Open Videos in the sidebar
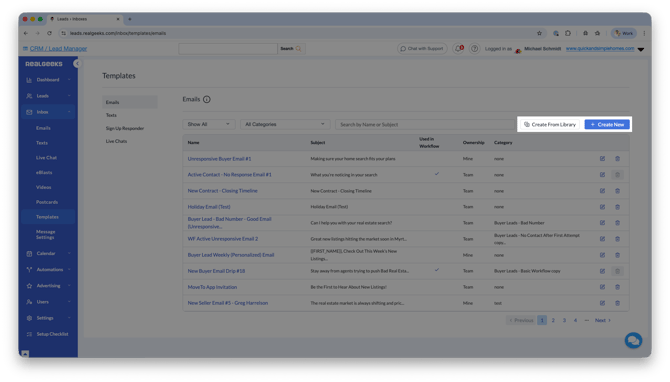 pyautogui.click(x=44, y=187)
